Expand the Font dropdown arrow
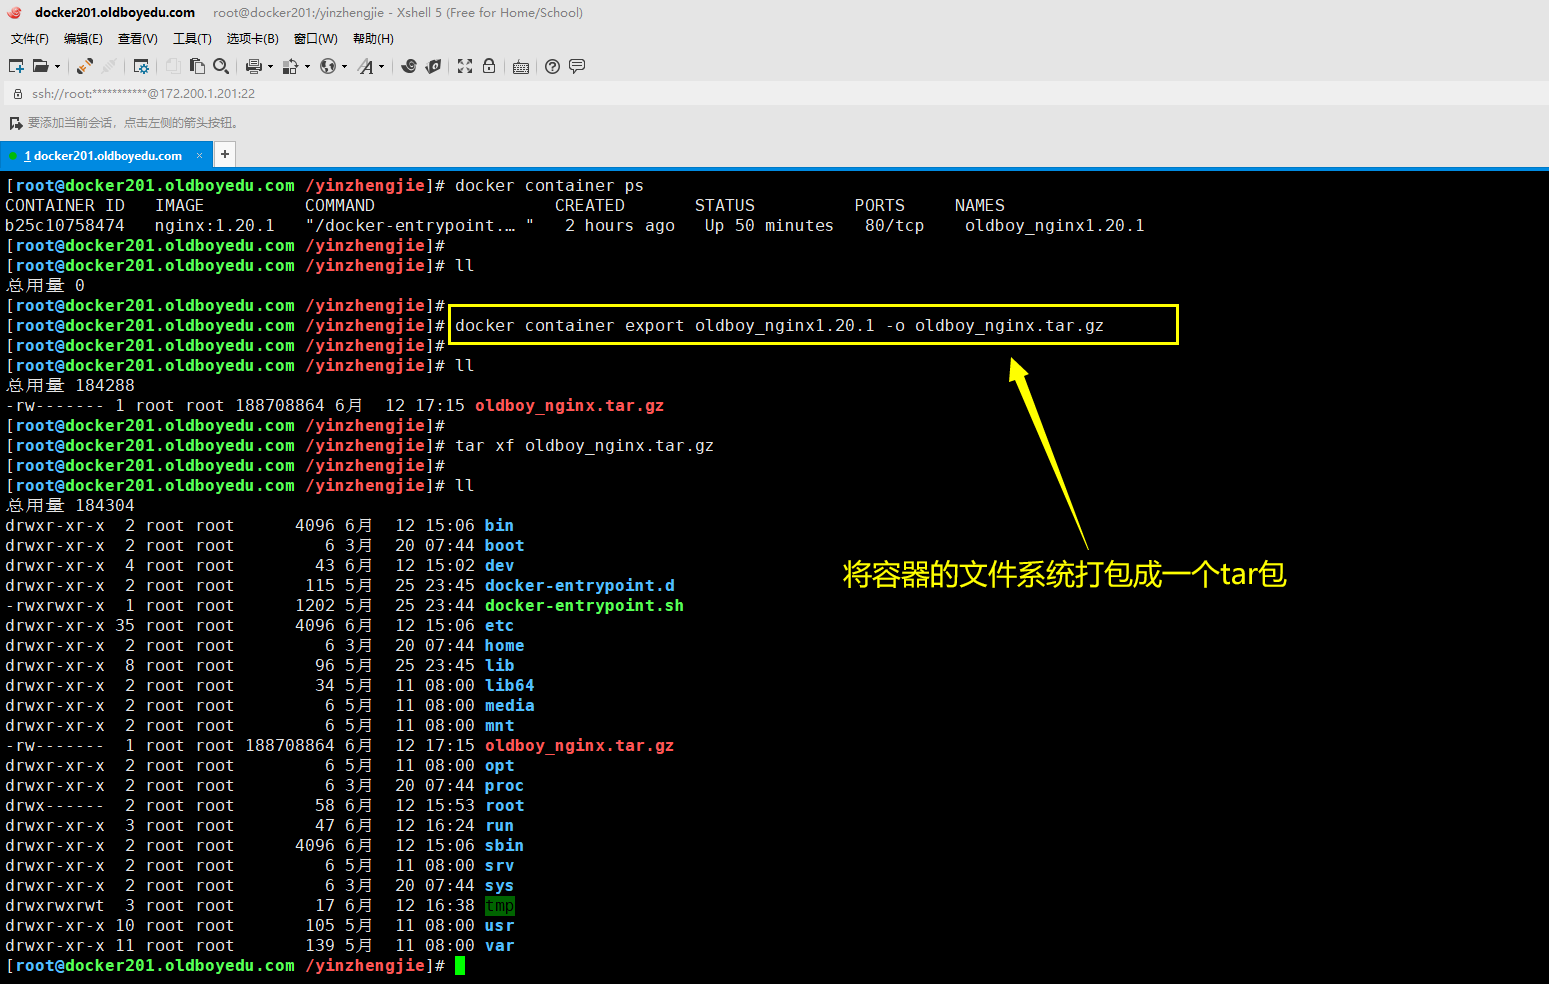Image resolution: width=1549 pixels, height=984 pixels. tap(381, 67)
